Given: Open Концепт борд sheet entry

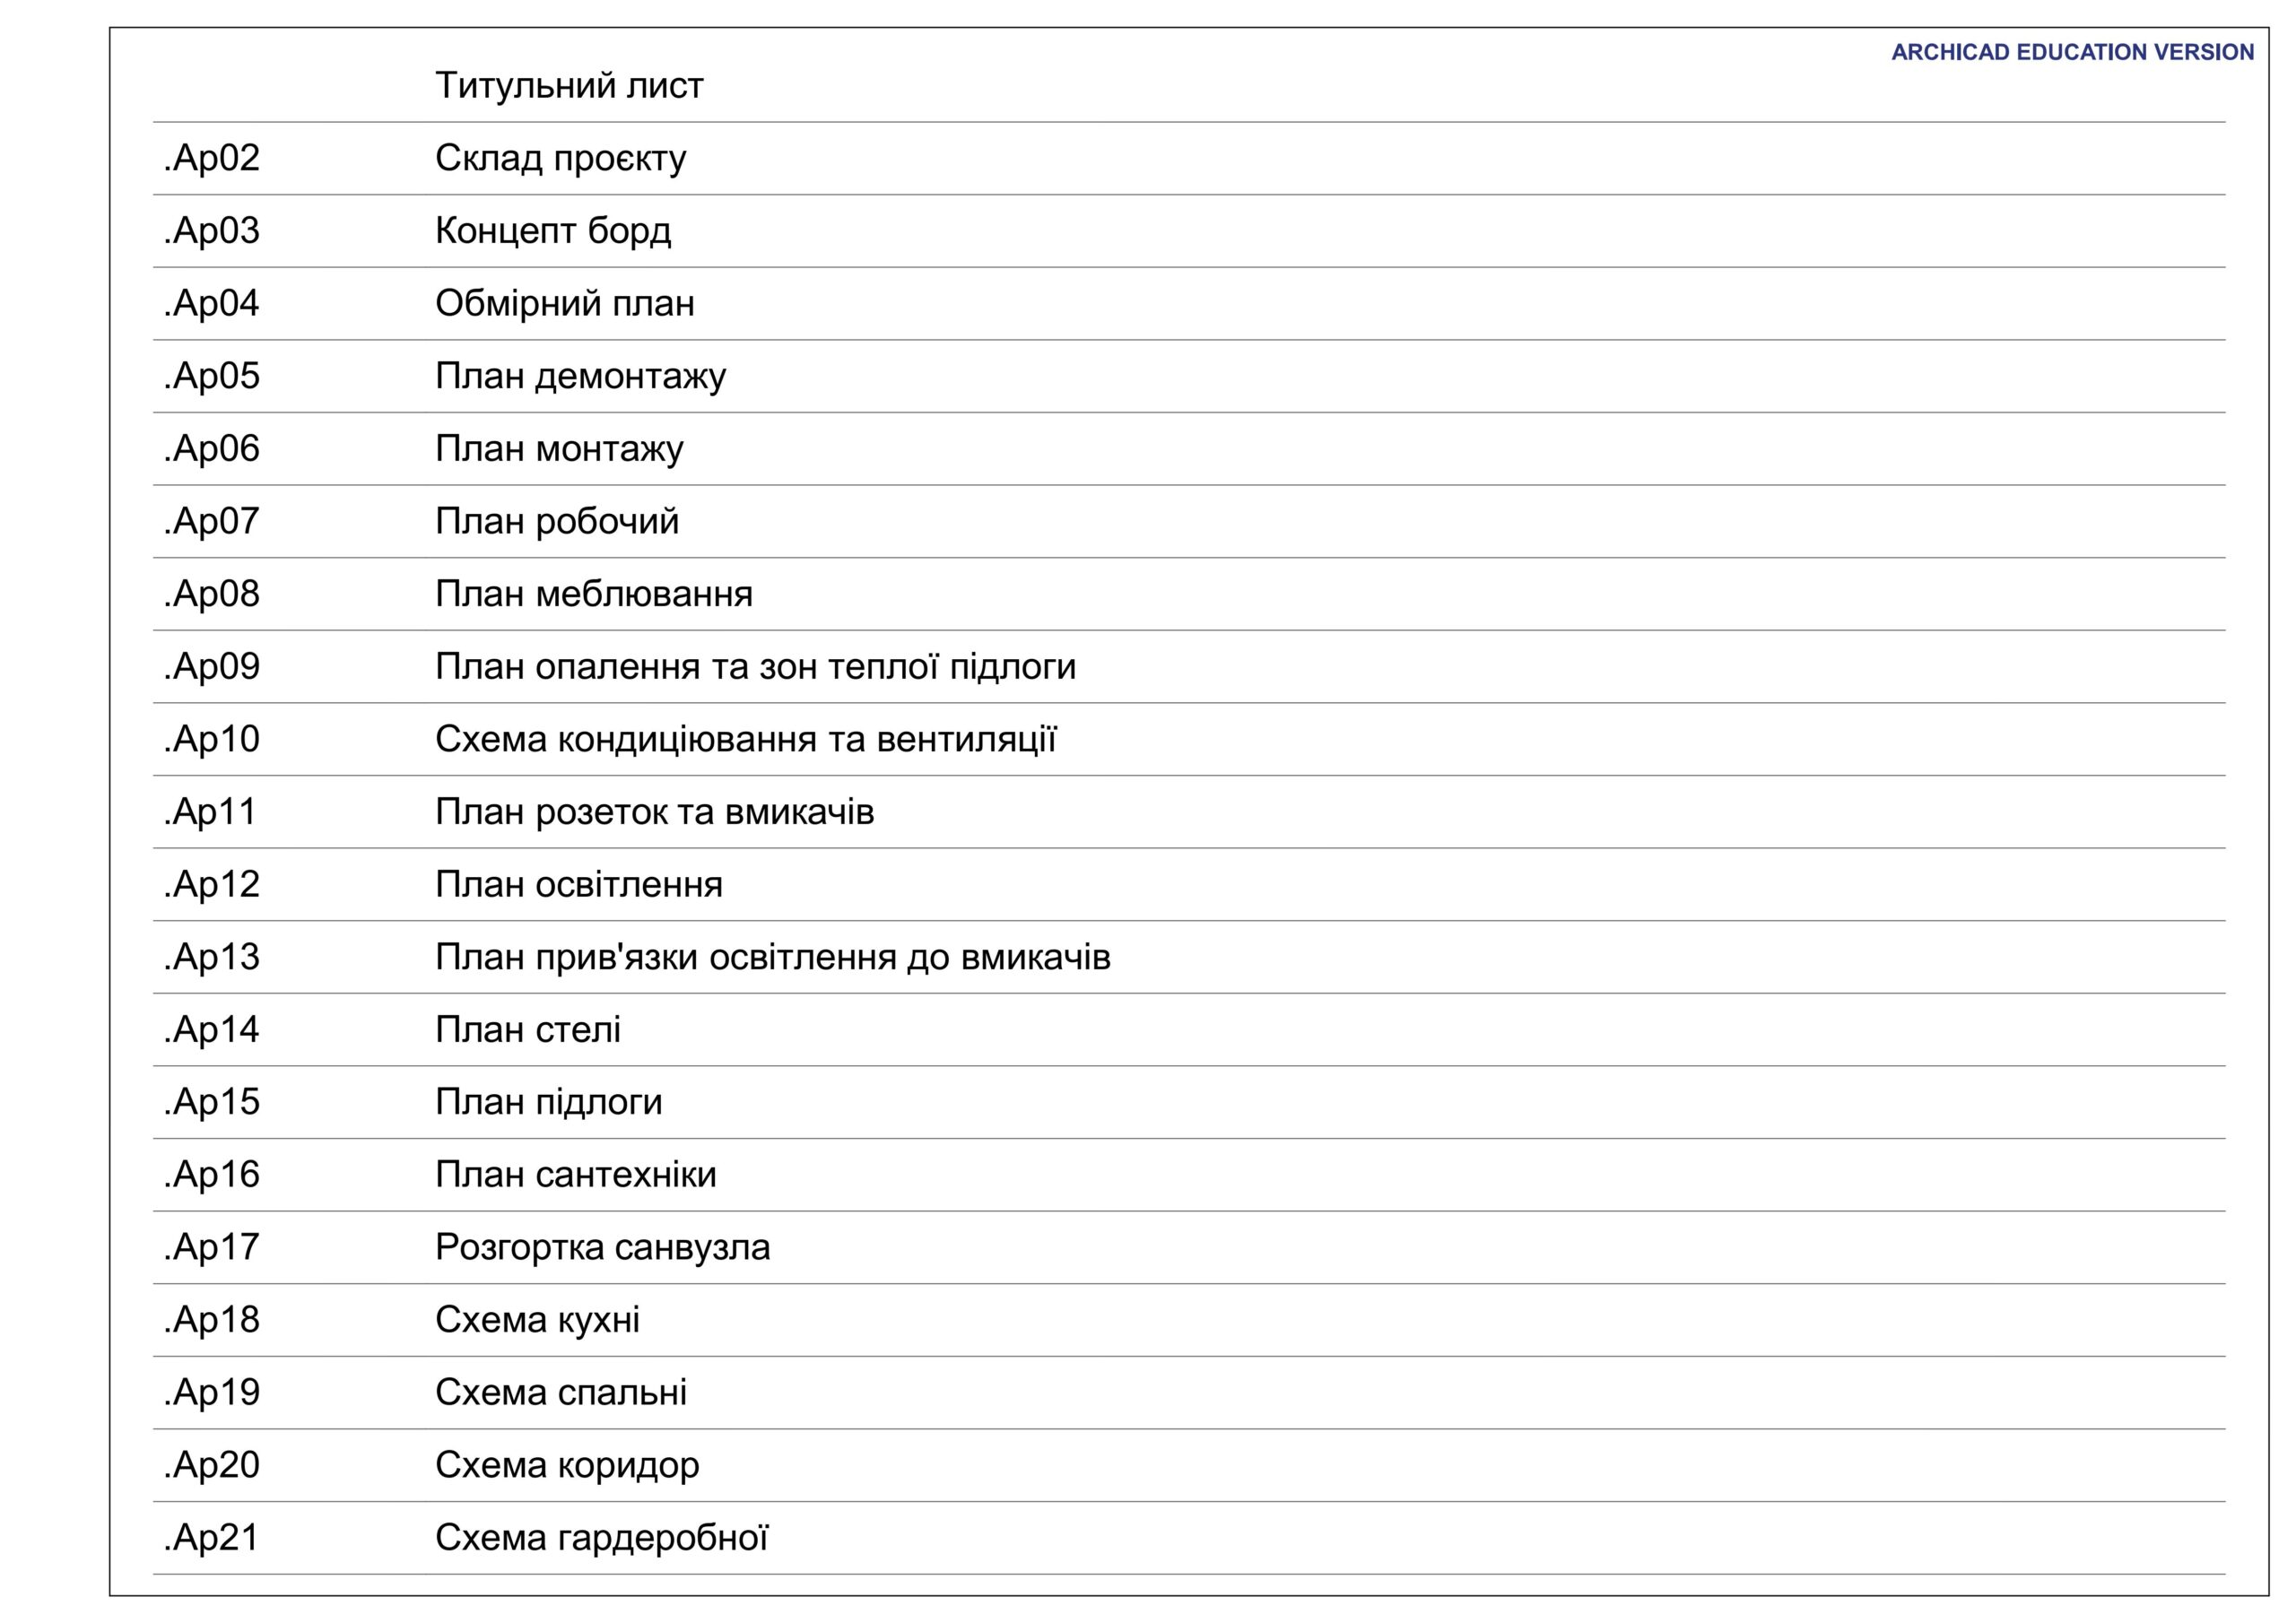Looking at the screenshot, I should click(553, 231).
